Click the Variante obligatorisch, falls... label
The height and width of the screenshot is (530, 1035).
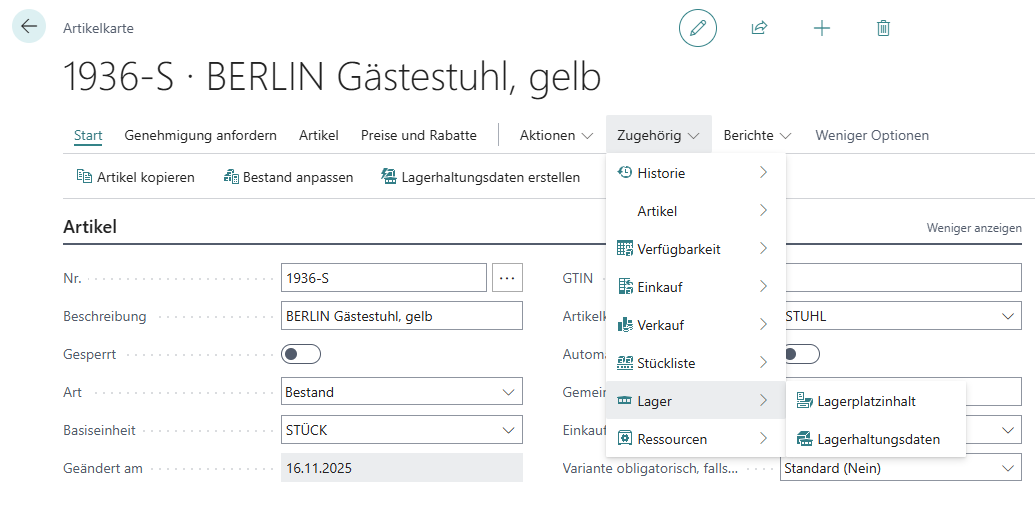(x=650, y=469)
